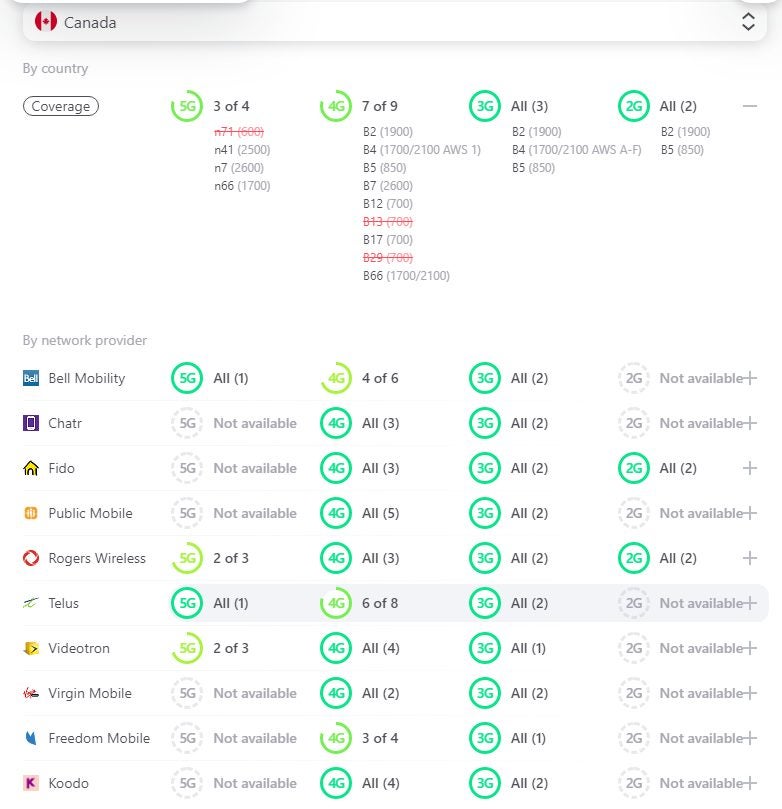782x809 pixels.
Task: Click the Chatr provider icon
Action: click(31, 423)
